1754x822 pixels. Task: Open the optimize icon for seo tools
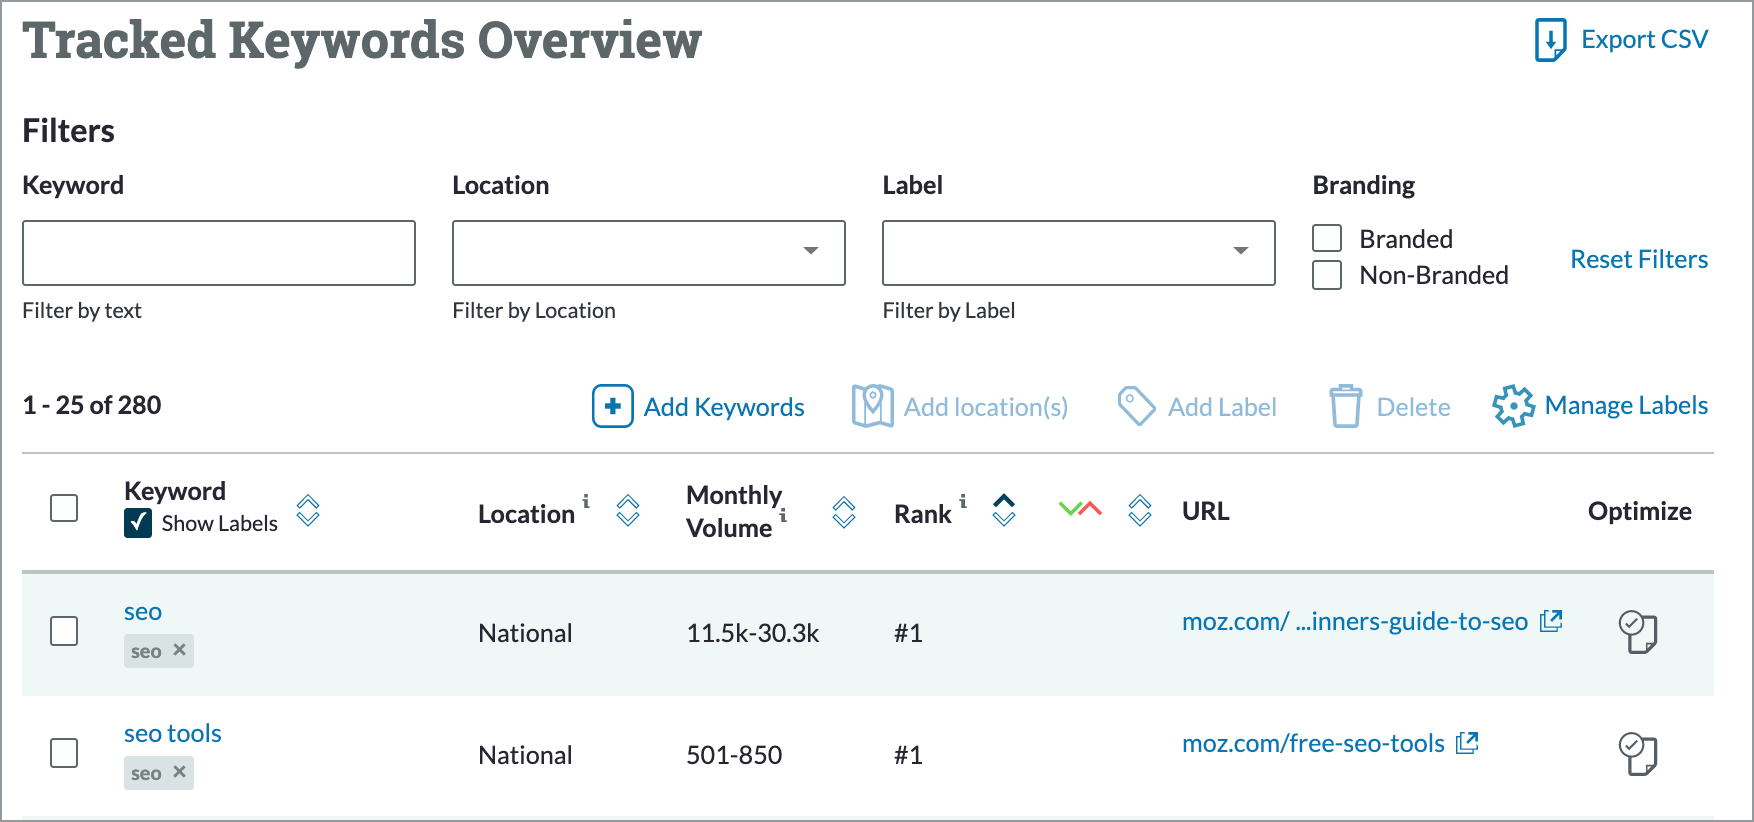(1637, 754)
